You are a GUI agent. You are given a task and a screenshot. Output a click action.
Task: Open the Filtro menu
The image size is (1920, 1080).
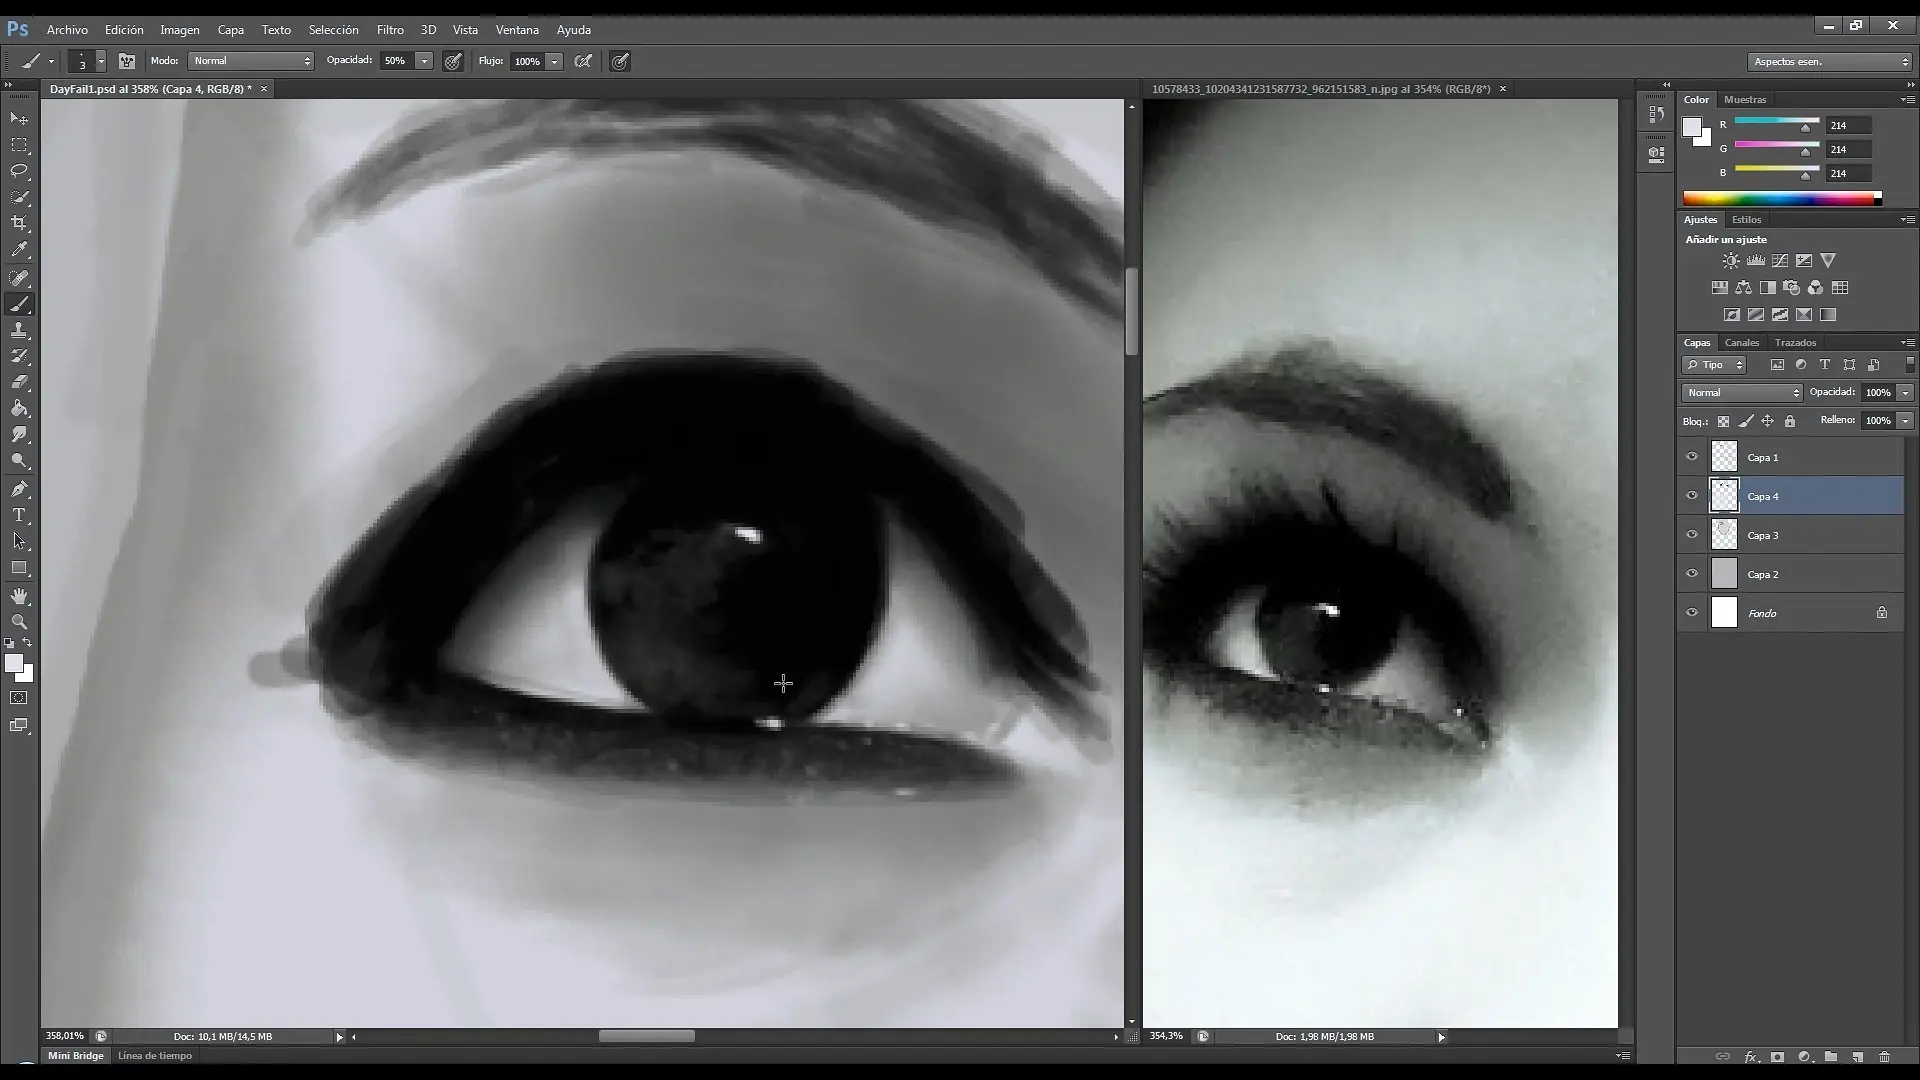[x=390, y=30]
